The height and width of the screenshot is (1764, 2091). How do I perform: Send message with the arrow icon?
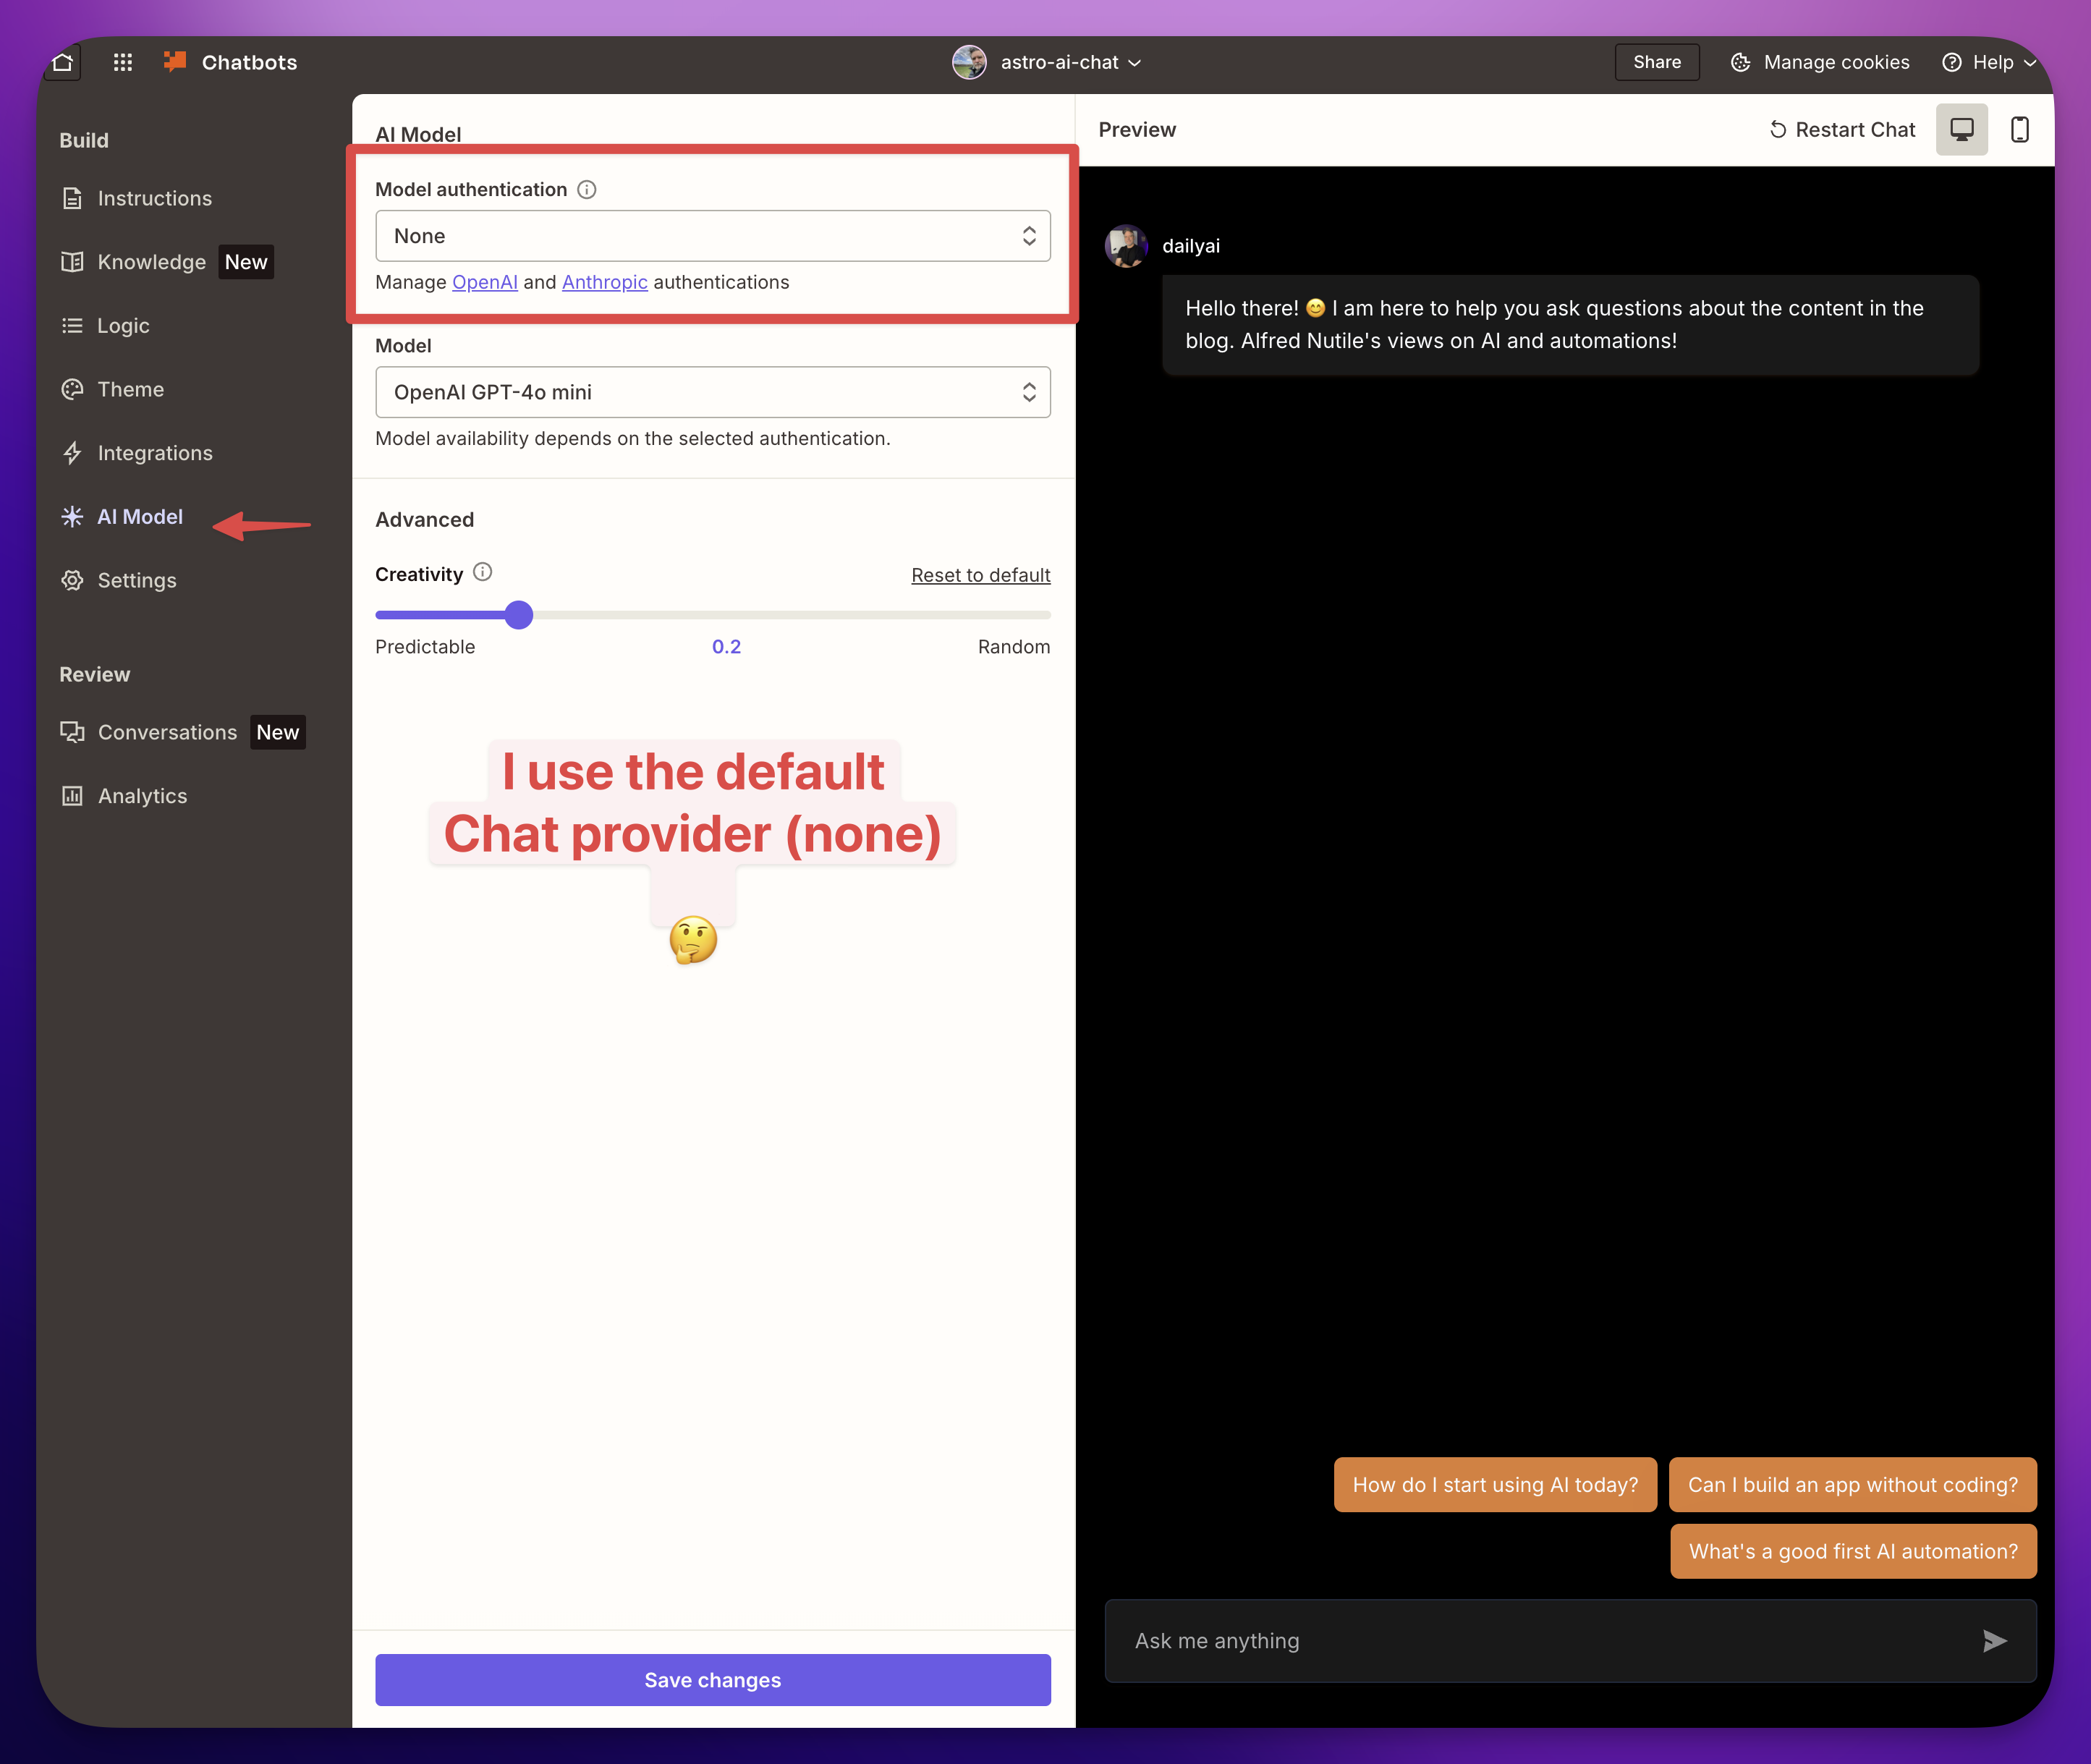pyautogui.click(x=1994, y=1641)
